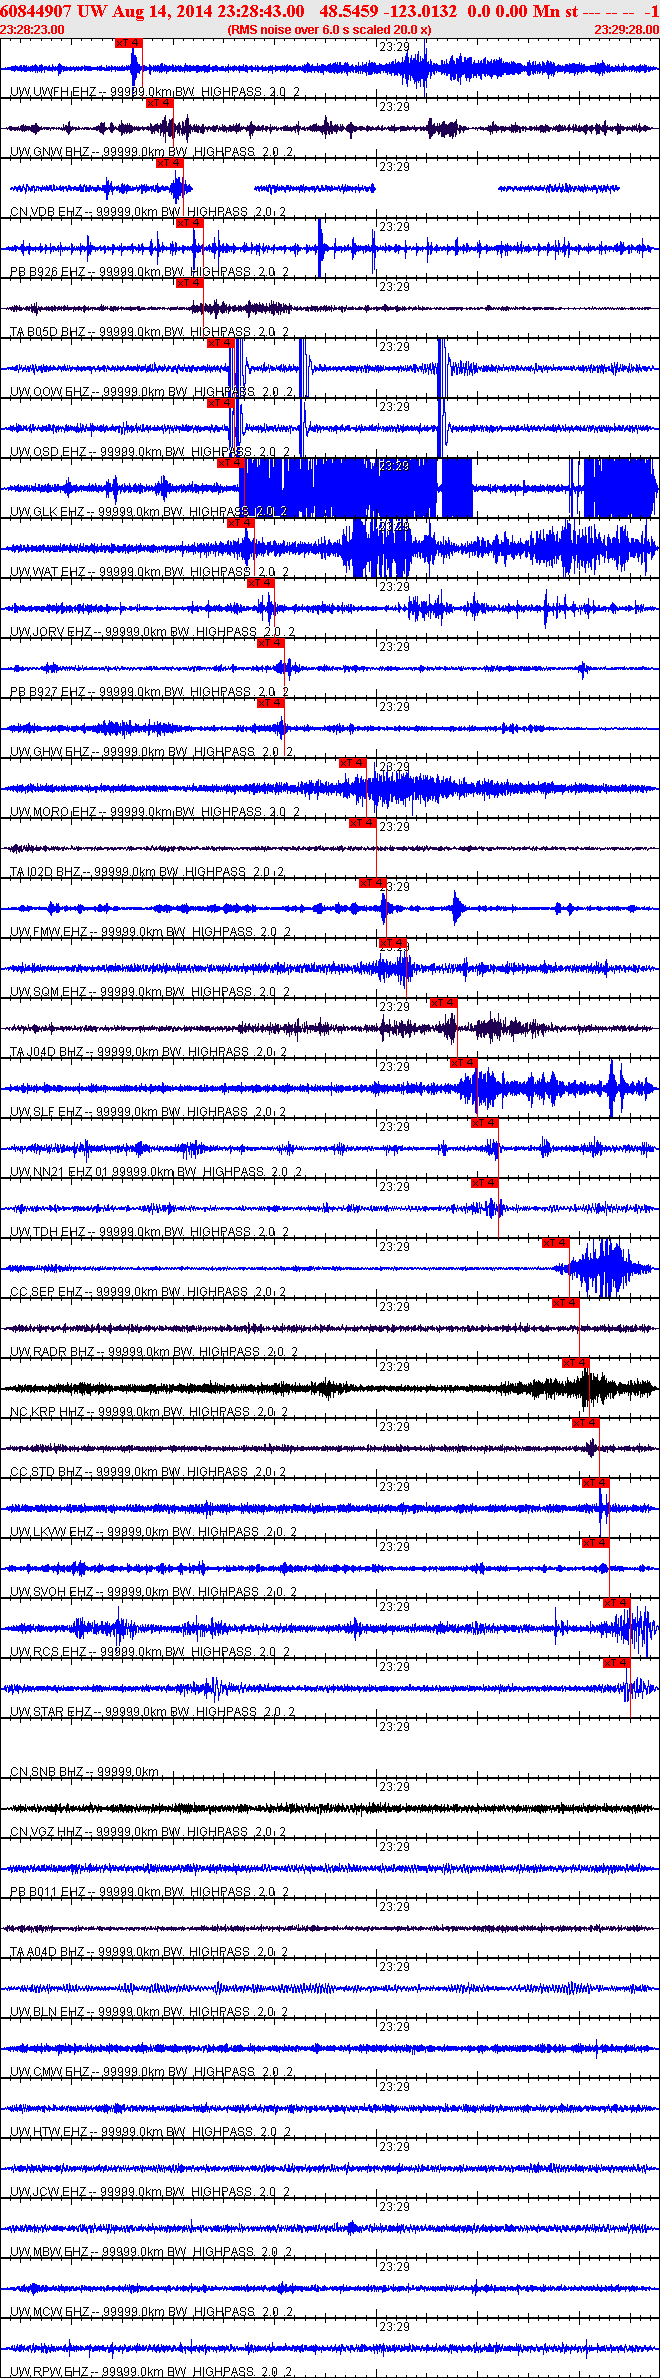Select the UW.NN21 EHZ 01 station label
660x2378 pixels.
pyautogui.click(x=59, y=1172)
